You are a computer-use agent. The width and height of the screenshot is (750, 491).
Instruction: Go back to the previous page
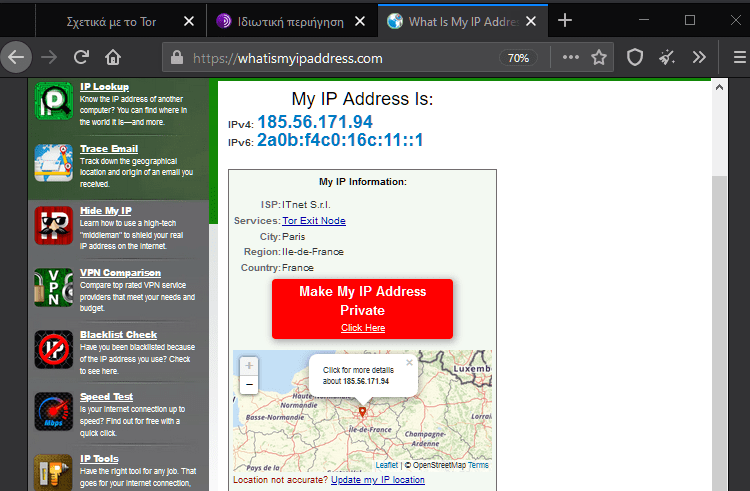tap(16, 57)
